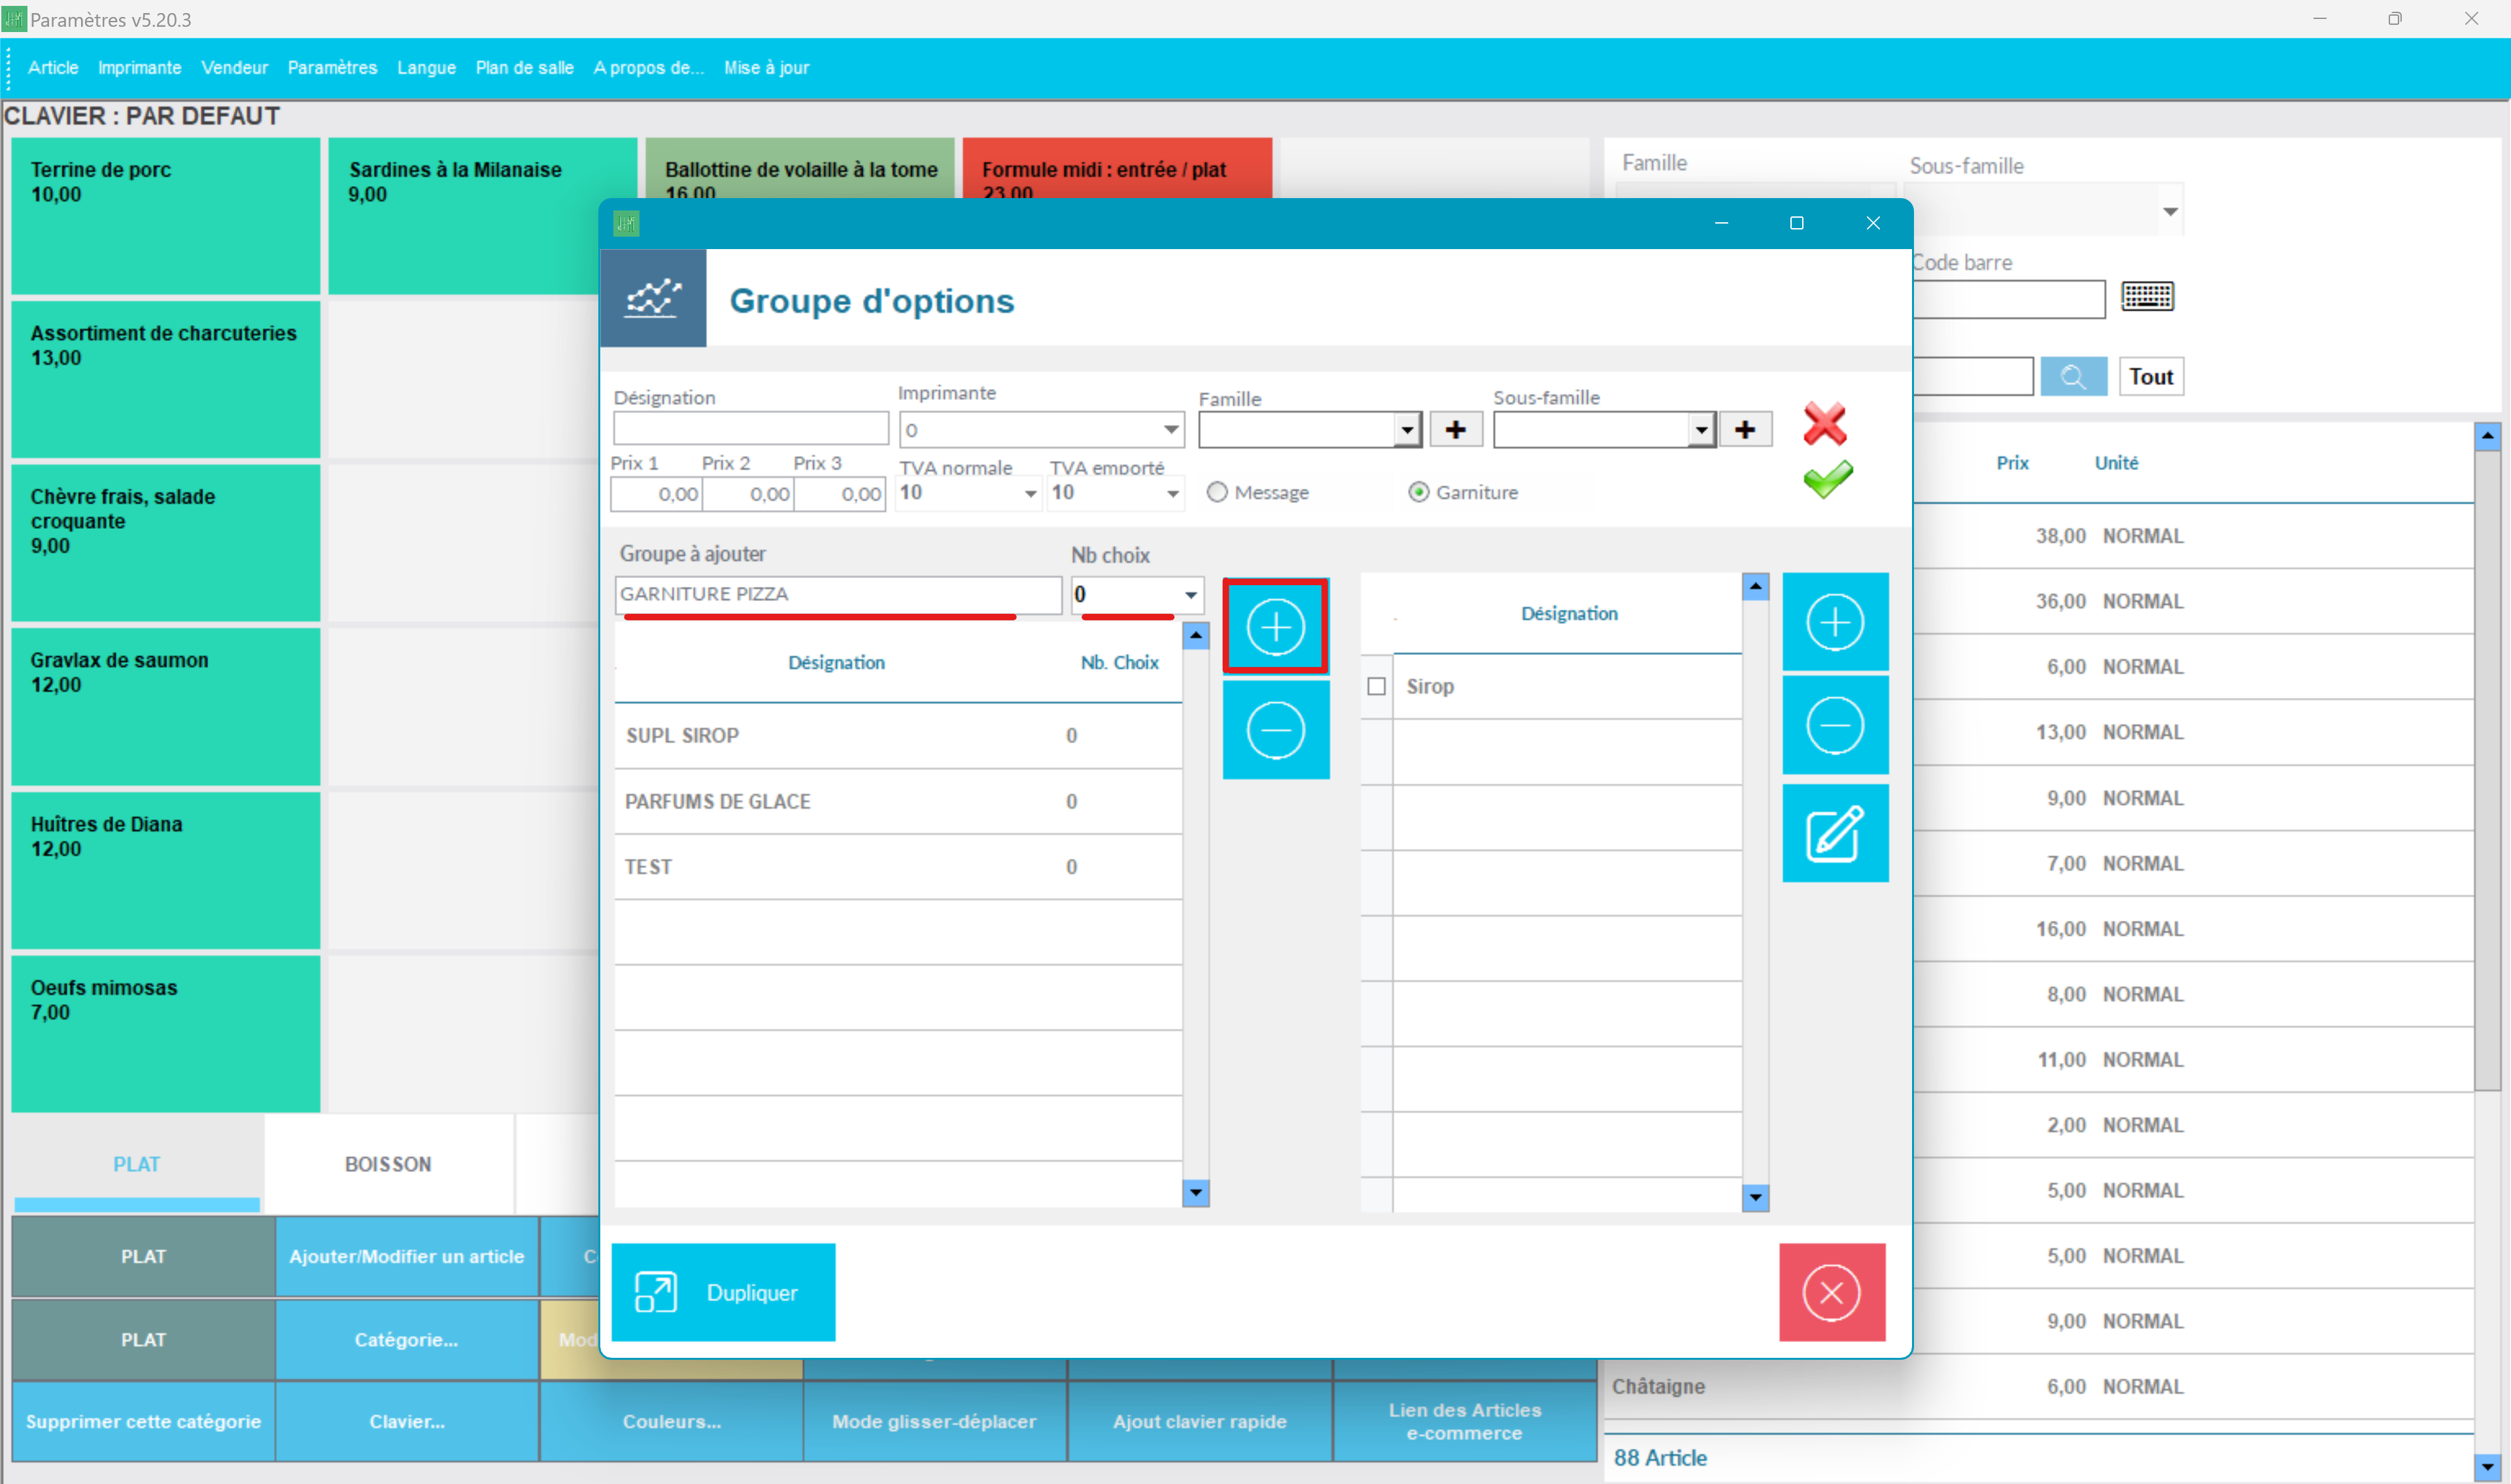
Task: Click Mode glisser-déplacer button
Action: (935, 1421)
